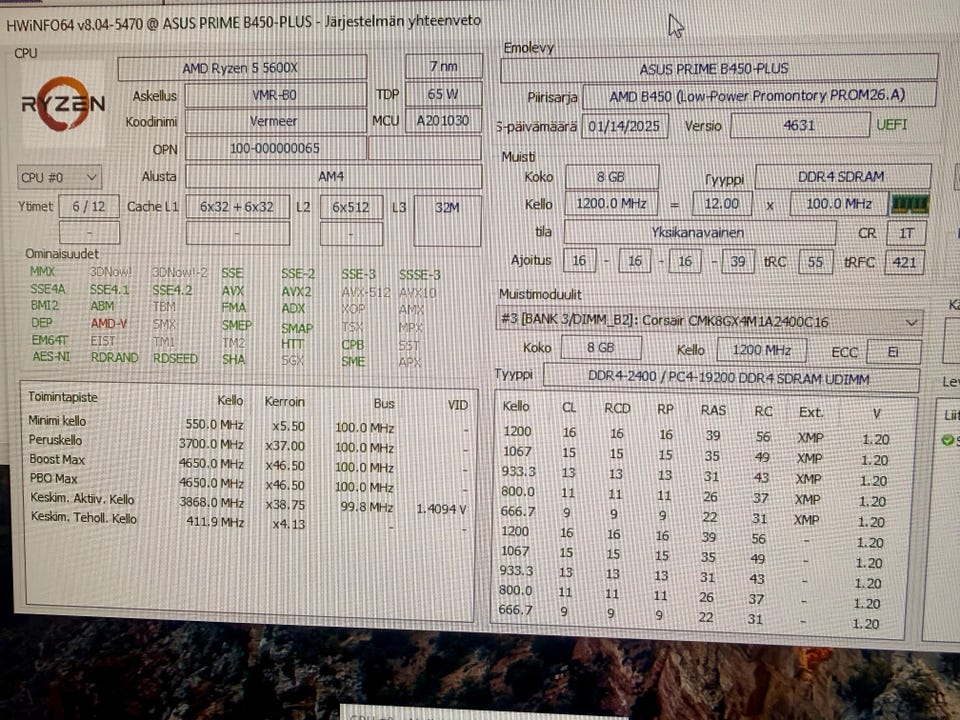Viewport: 960px width, 720px height.
Task: Click the green UEFI label
Action: (x=891, y=125)
